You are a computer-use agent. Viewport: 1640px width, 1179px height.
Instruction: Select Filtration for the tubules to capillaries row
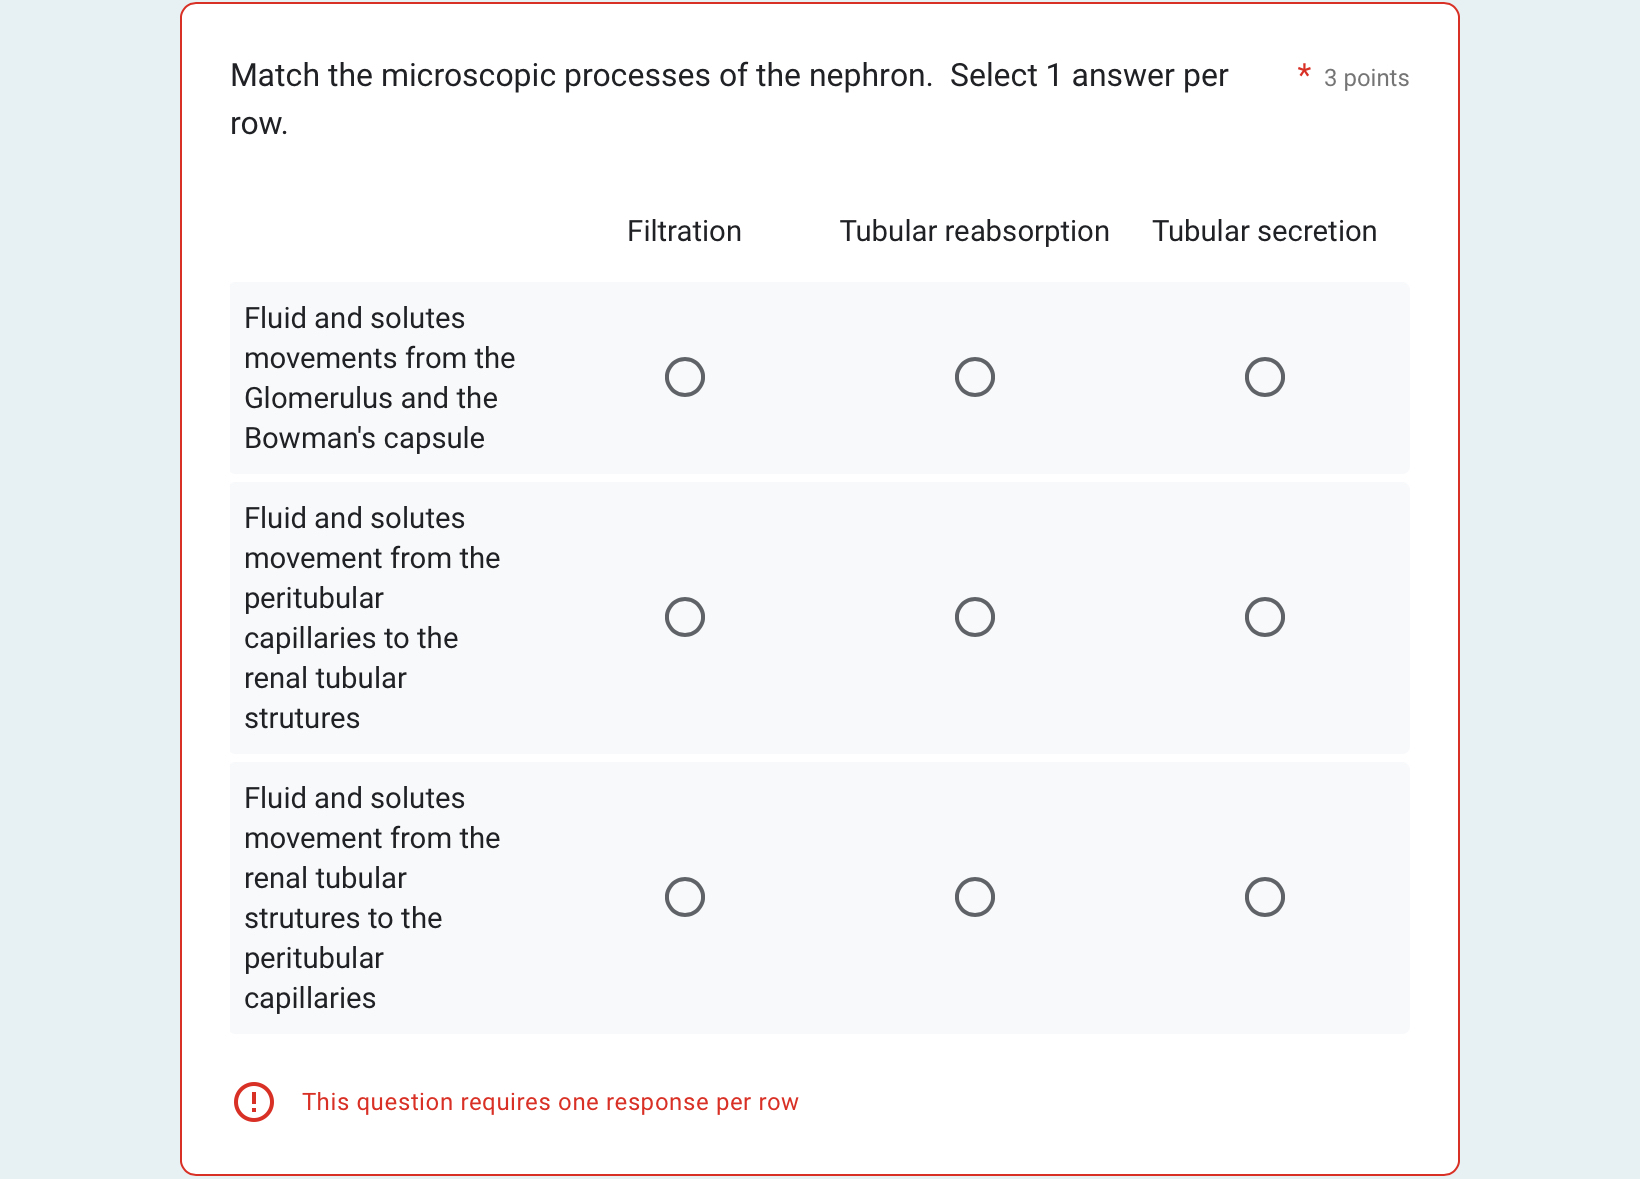click(684, 896)
